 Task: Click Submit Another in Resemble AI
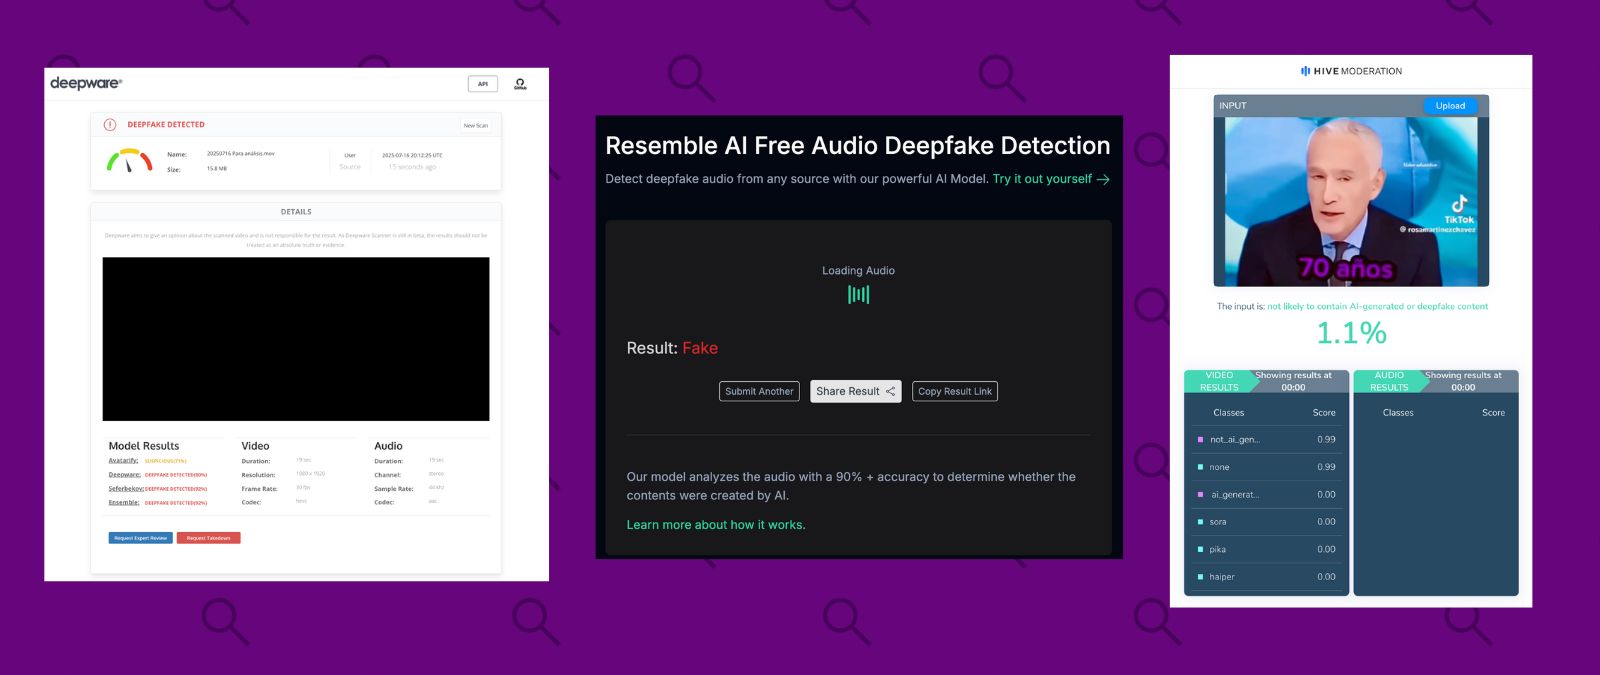(760, 392)
